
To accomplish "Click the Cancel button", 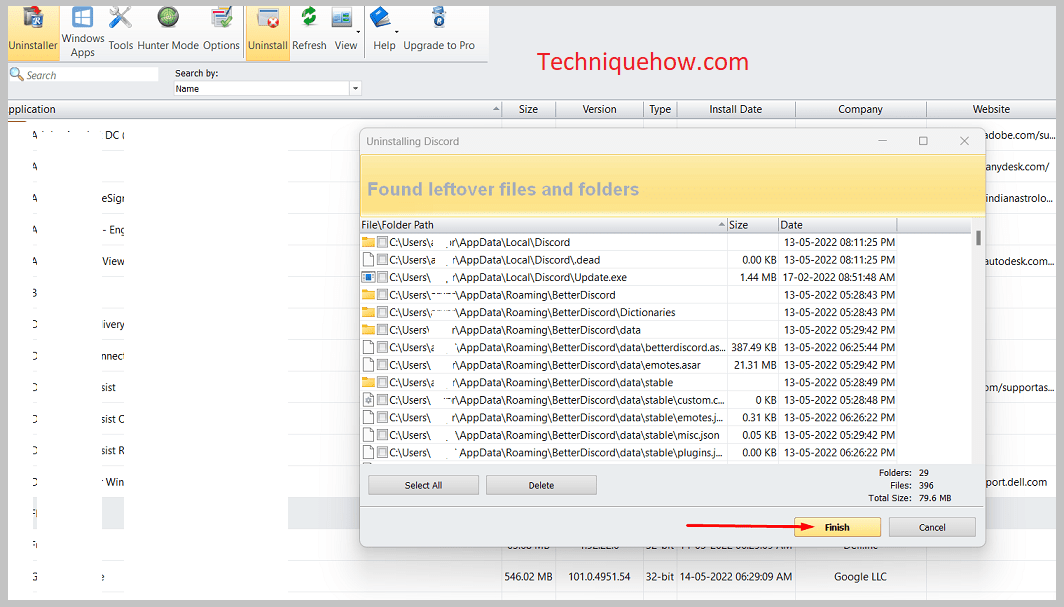I will pos(932,527).
